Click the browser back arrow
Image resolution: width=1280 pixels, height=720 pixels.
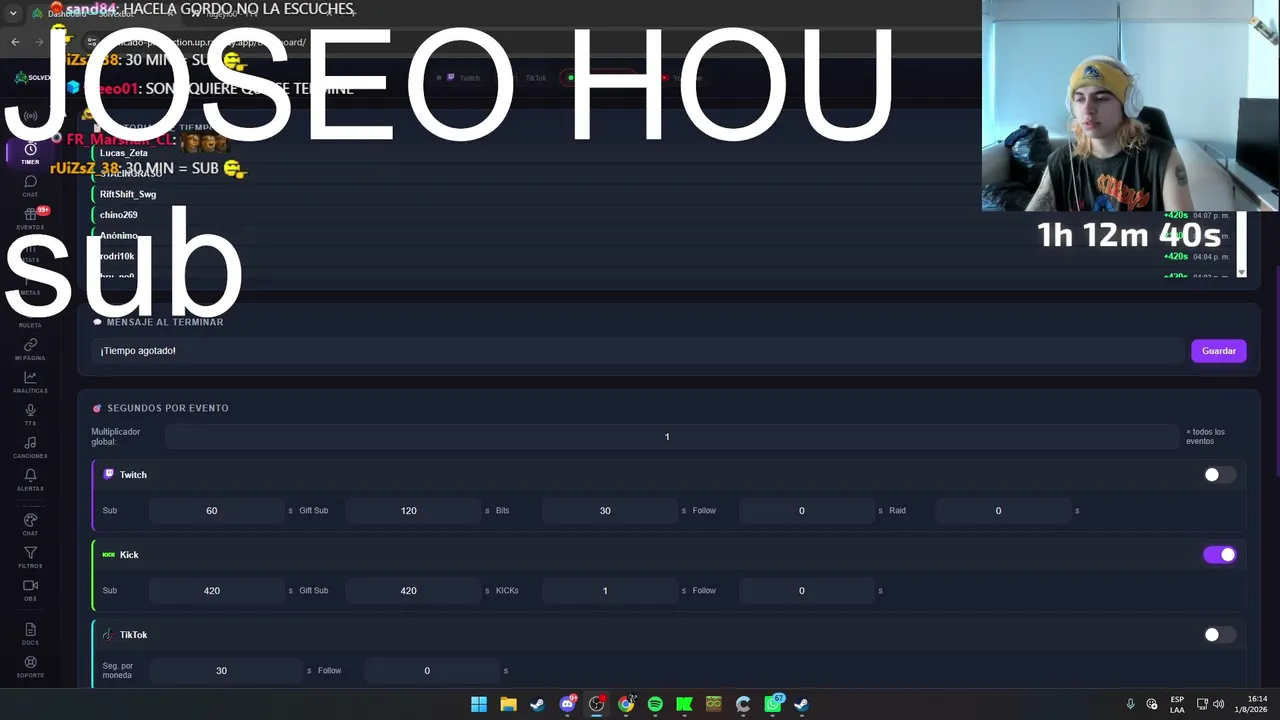click(x=15, y=42)
